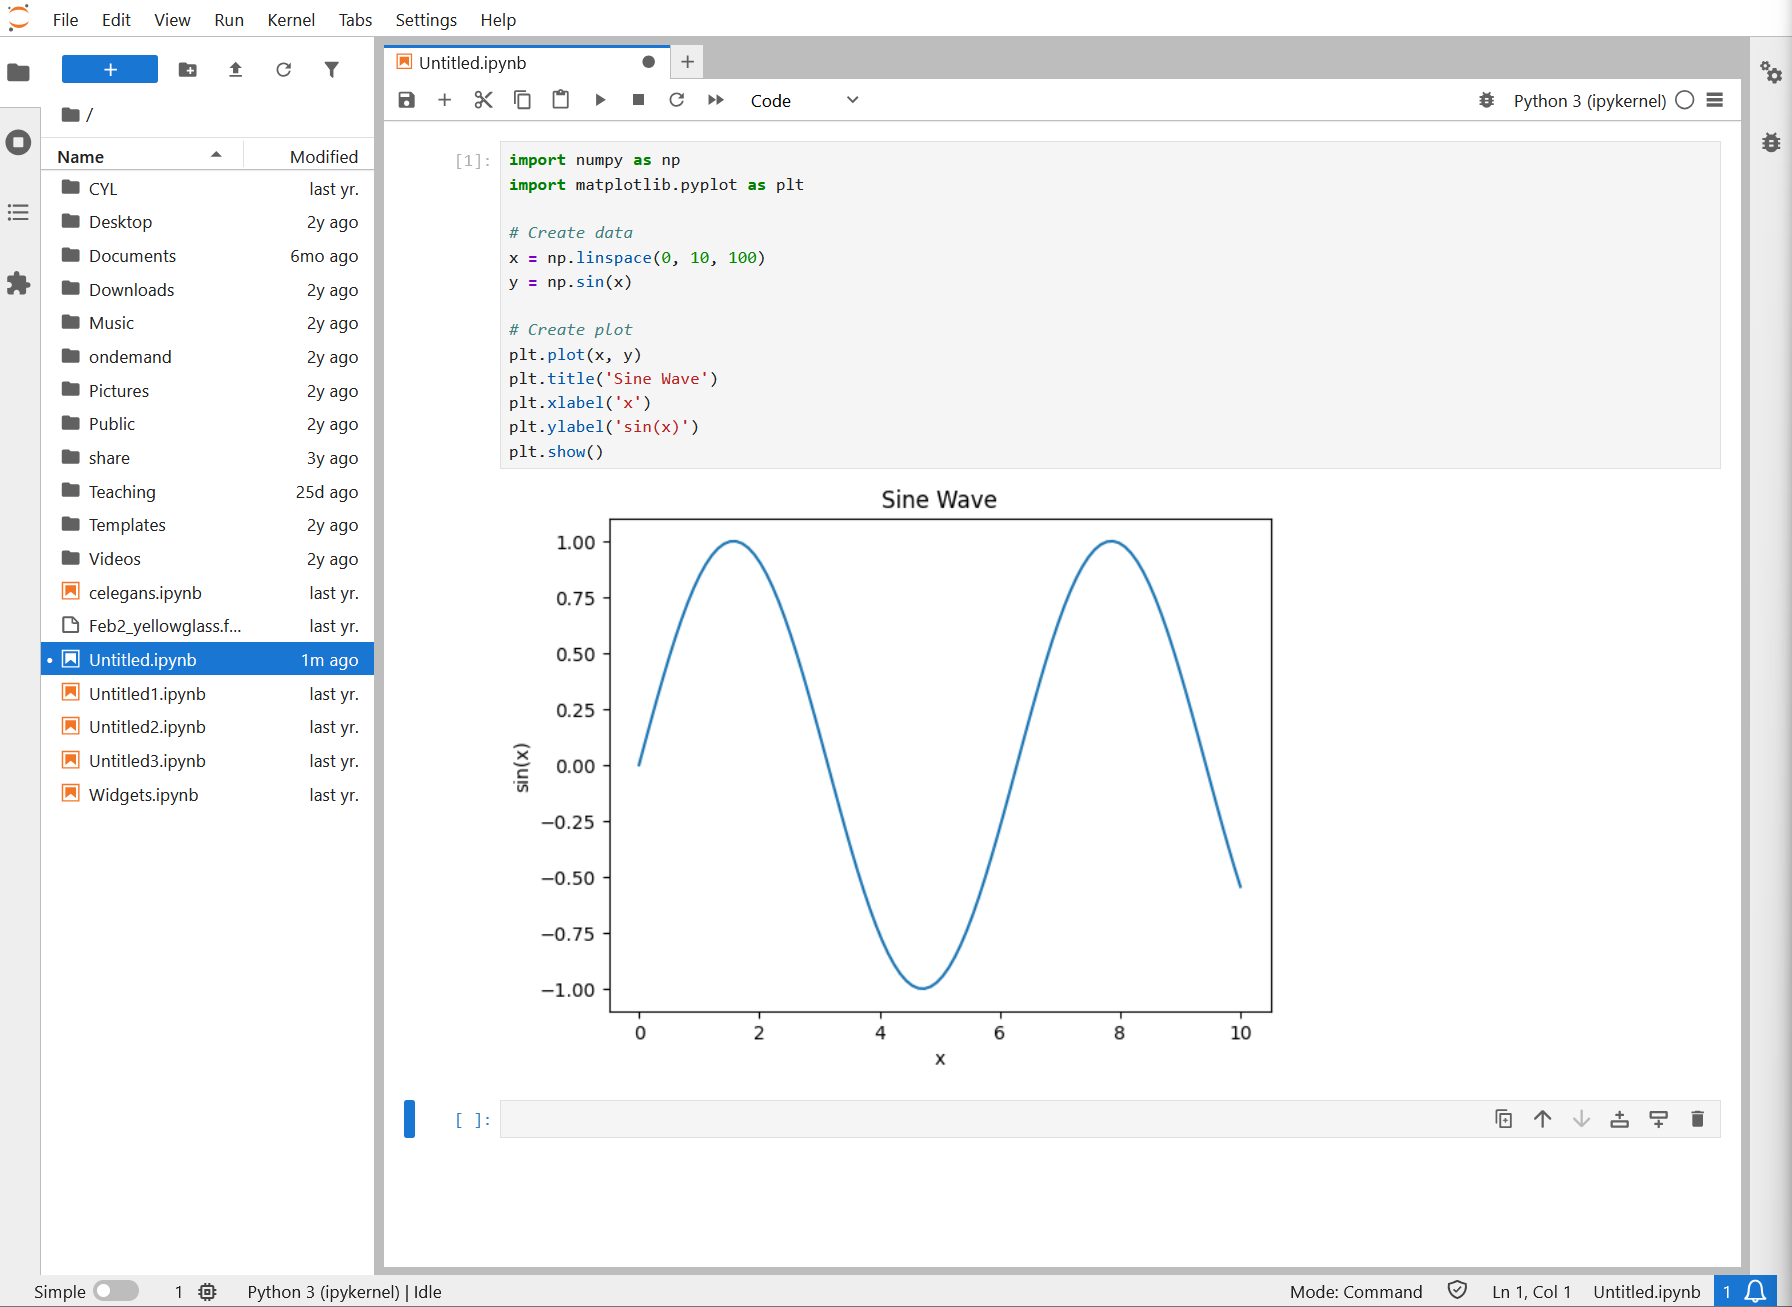Close the Untitled.ipynb tab via unsaved dot
This screenshot has width=1792, height=1307.
648,62
